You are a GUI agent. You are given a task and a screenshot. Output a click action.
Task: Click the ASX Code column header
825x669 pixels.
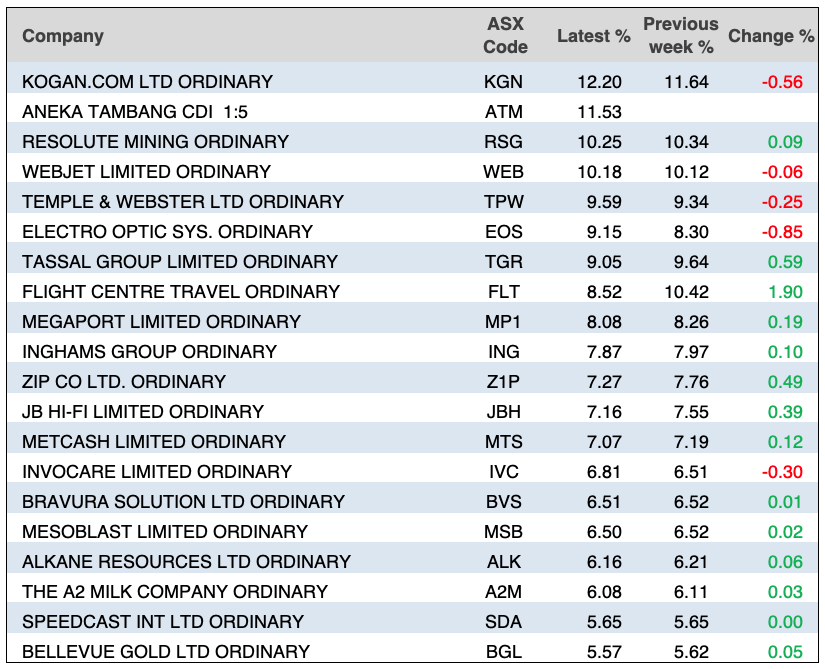click(504, 36)
